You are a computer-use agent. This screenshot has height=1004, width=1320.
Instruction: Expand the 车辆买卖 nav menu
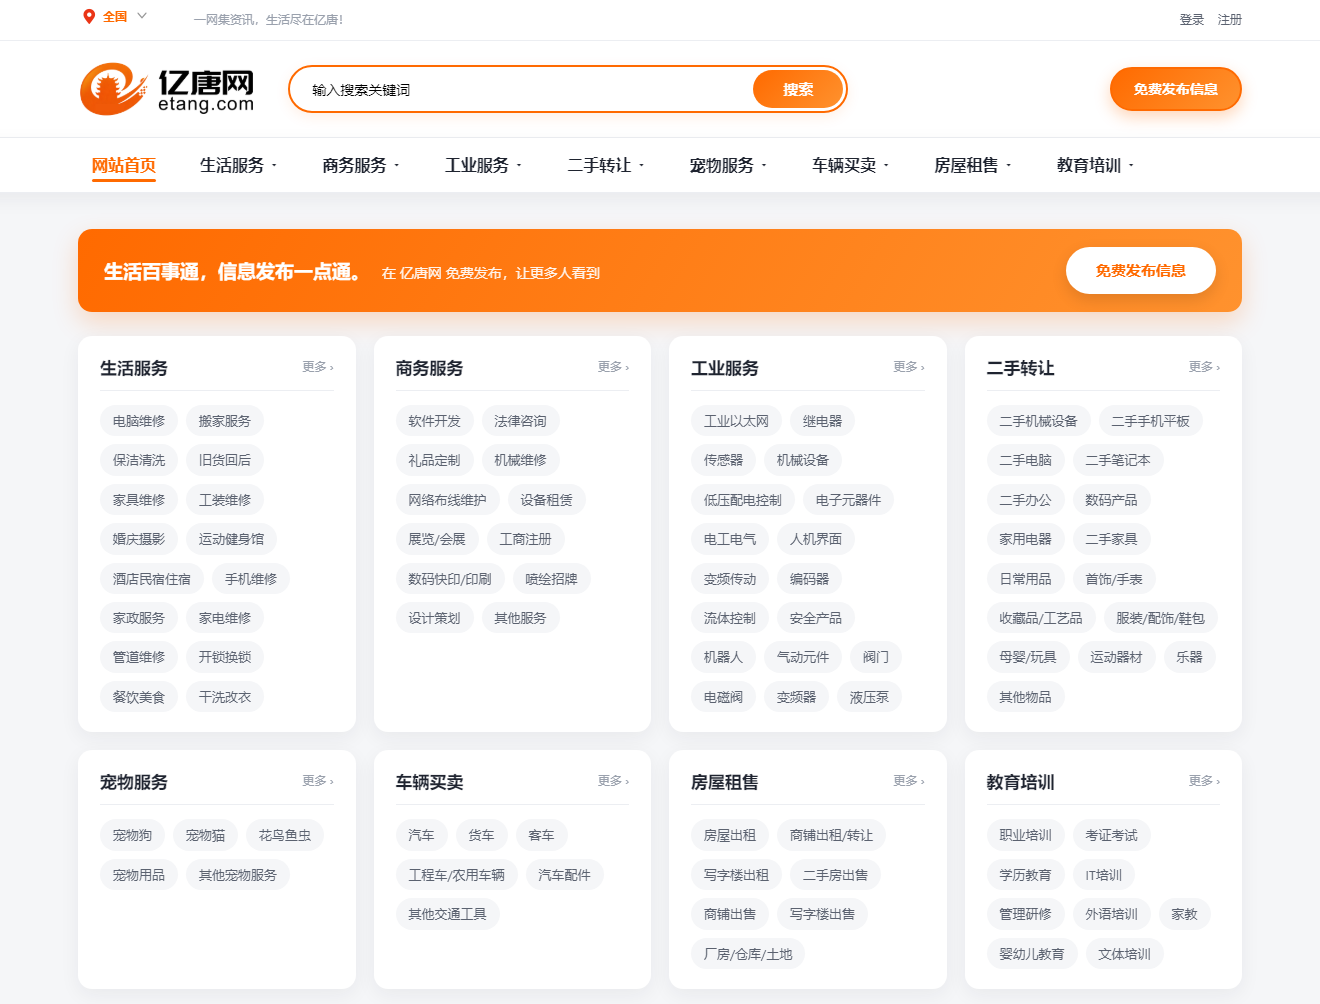click(x=850, y=166)
